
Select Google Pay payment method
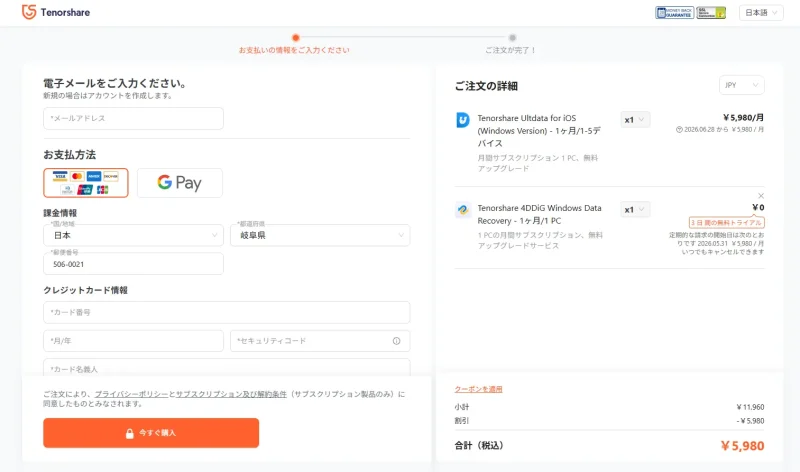180,183
